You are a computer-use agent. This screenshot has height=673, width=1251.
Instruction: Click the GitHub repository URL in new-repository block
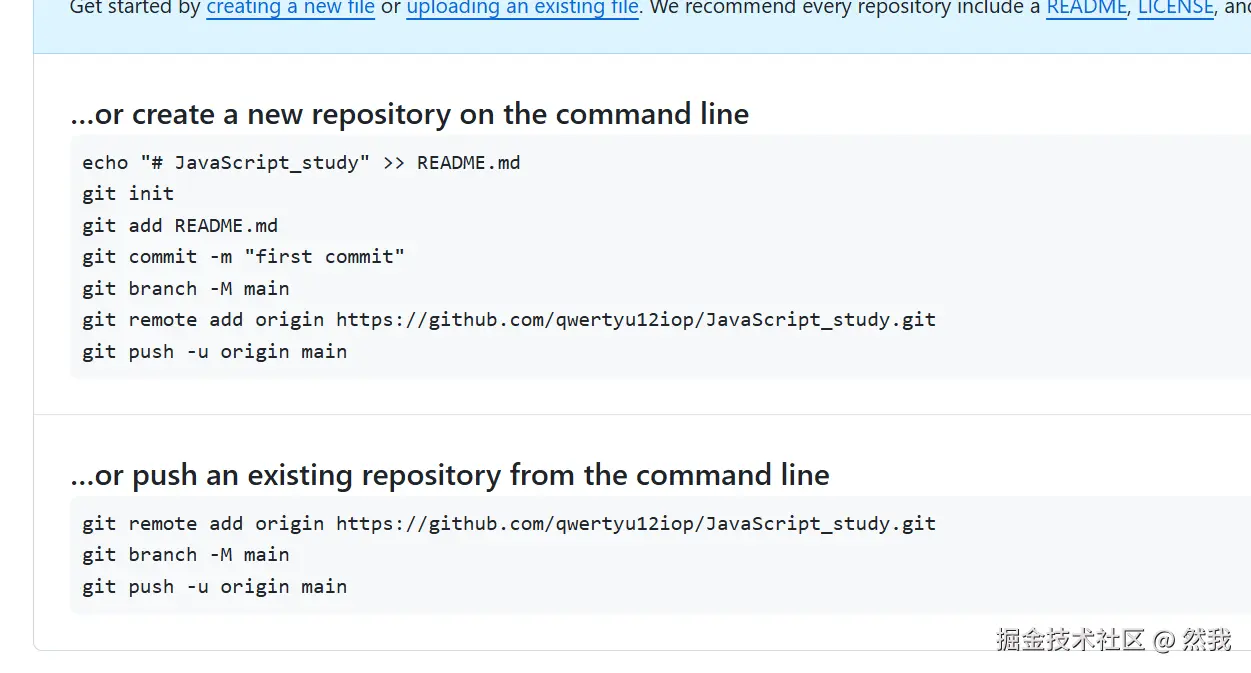coord(635,320)
